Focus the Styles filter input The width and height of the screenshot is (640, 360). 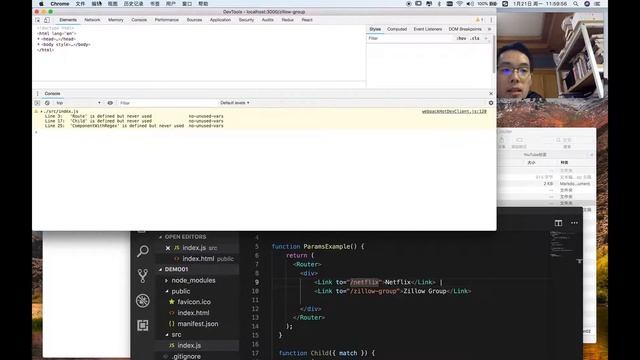pos(410,38)
